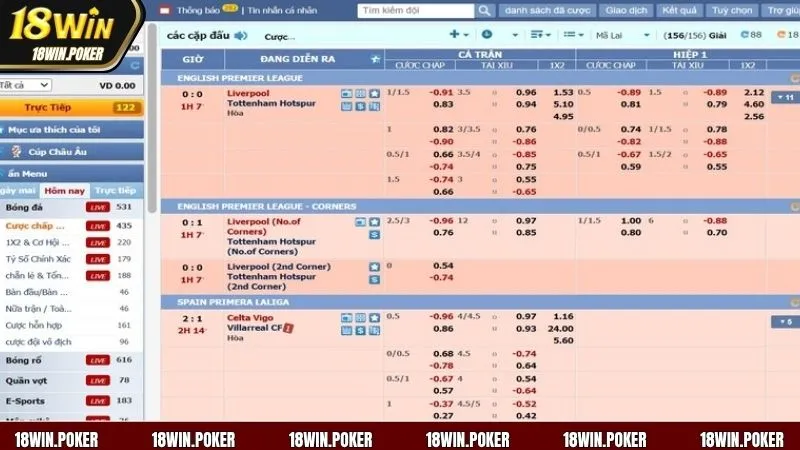Open statistics chart icon for Celta Vigo match
This screenshot has height=450, width=800.
[x=346, y=331]
